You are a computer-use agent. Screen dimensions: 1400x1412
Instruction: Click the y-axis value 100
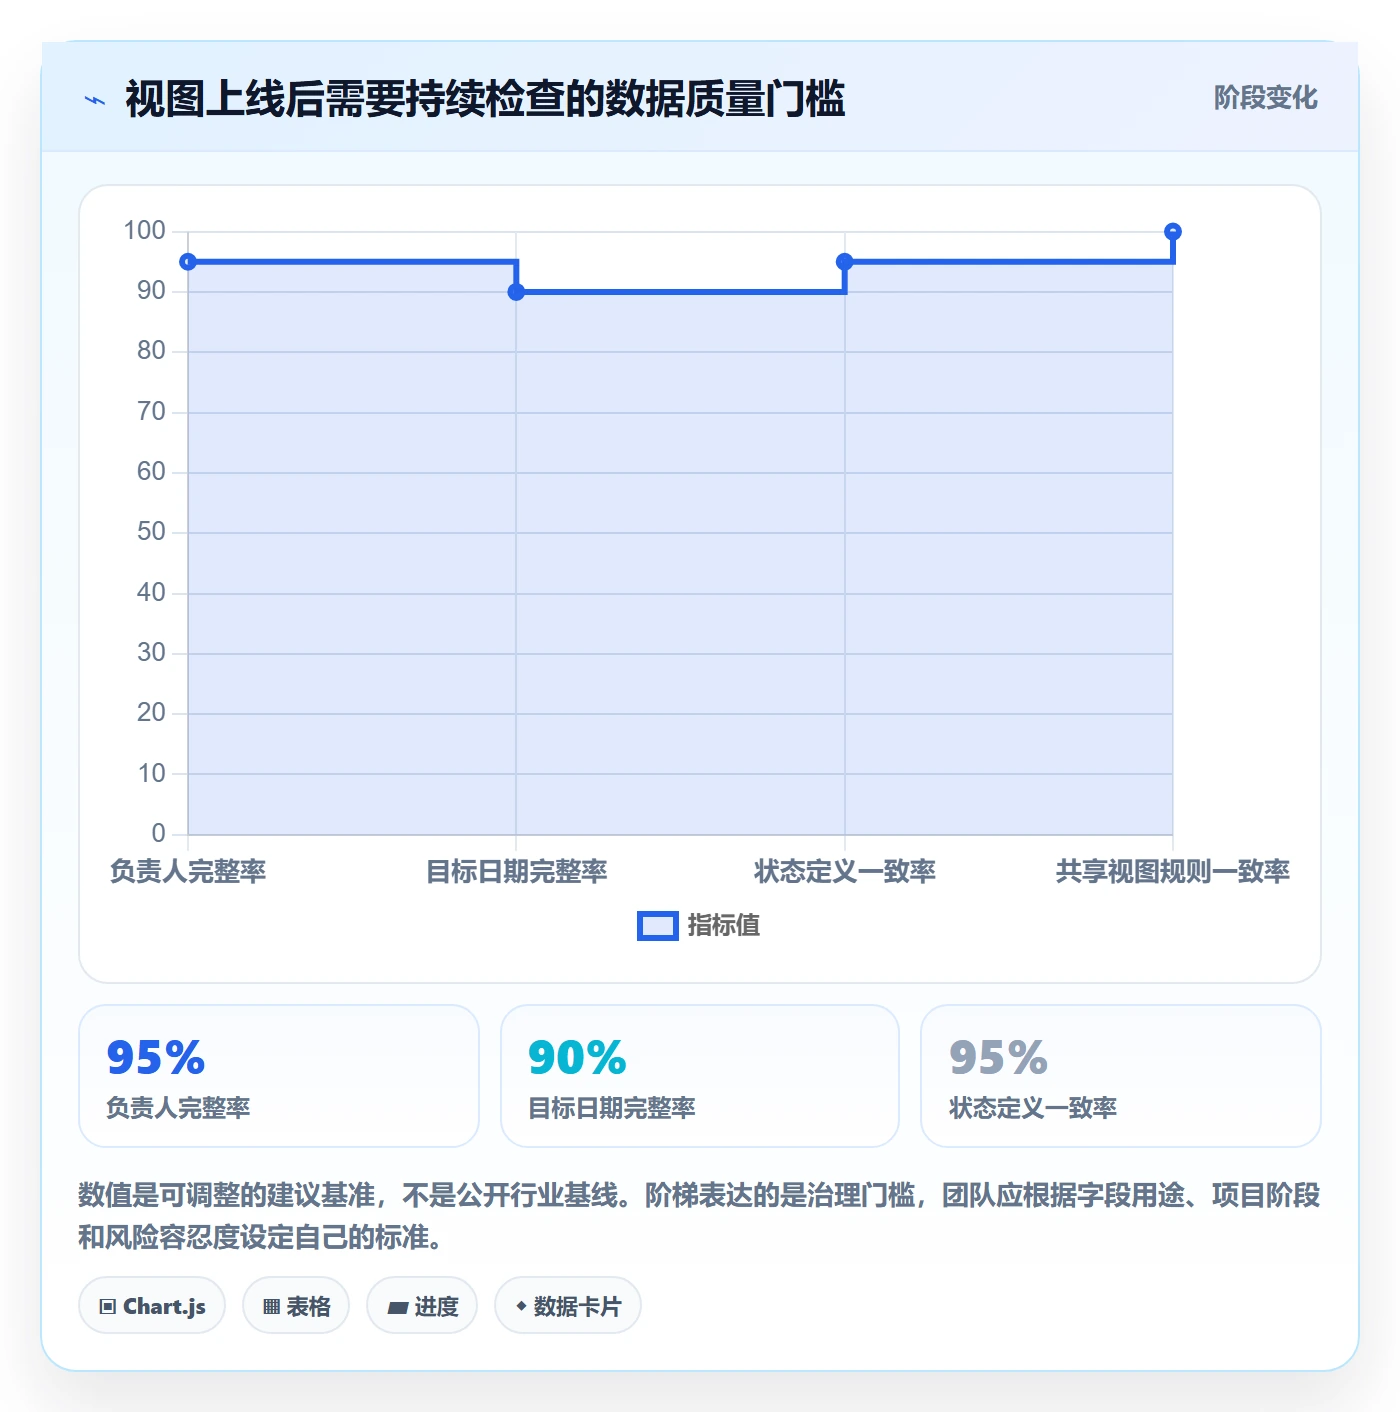144,231
